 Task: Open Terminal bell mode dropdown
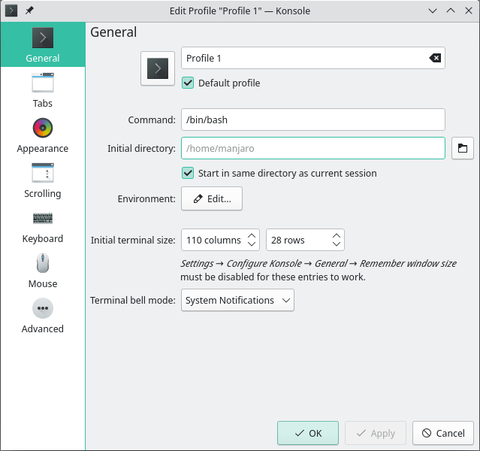238,300
